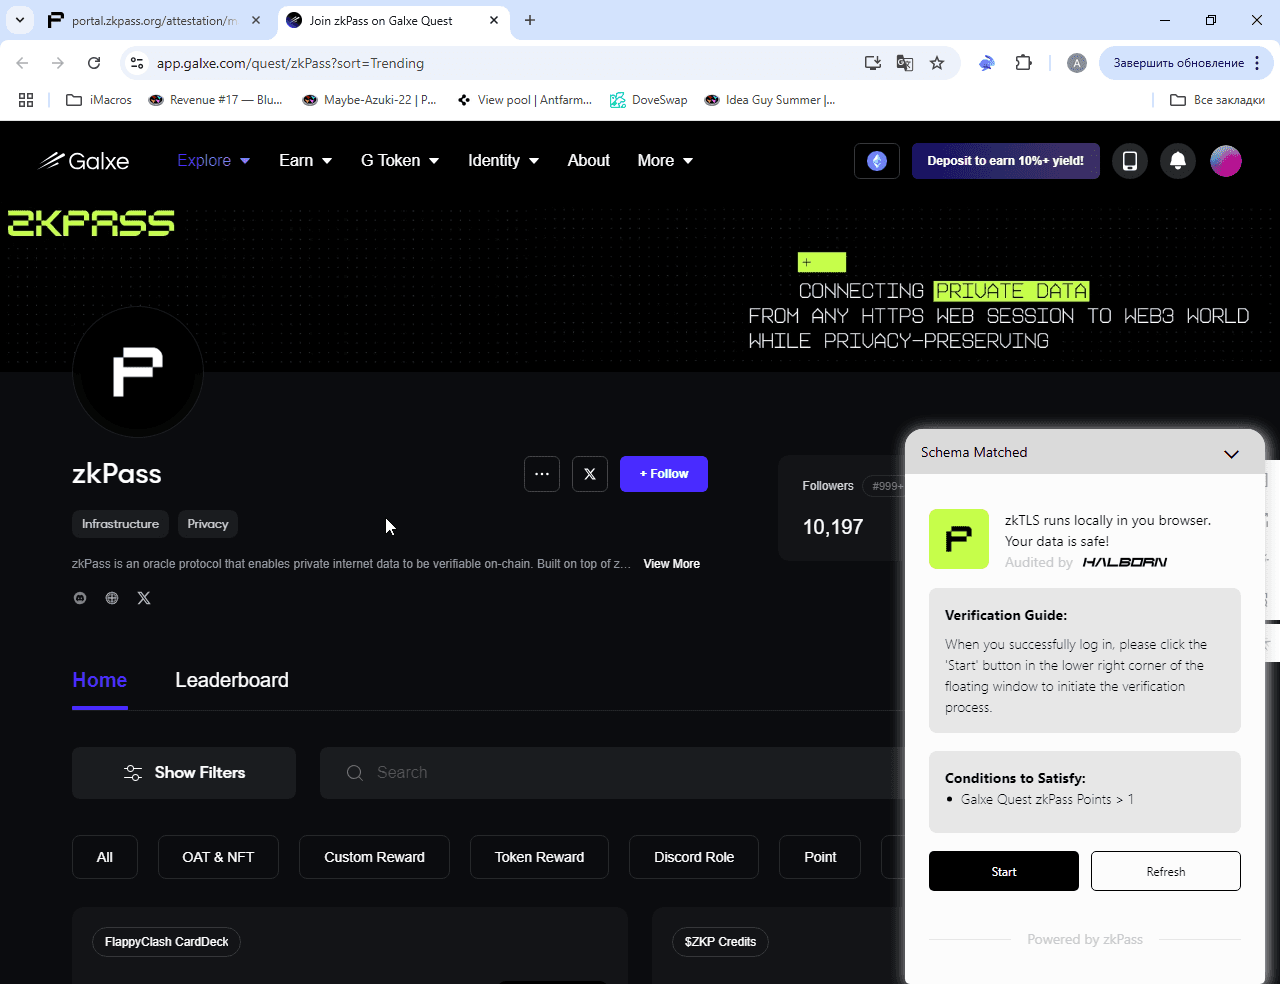1280x984 pixels.
Task: Switch to the Home tab
Action: 100,680
